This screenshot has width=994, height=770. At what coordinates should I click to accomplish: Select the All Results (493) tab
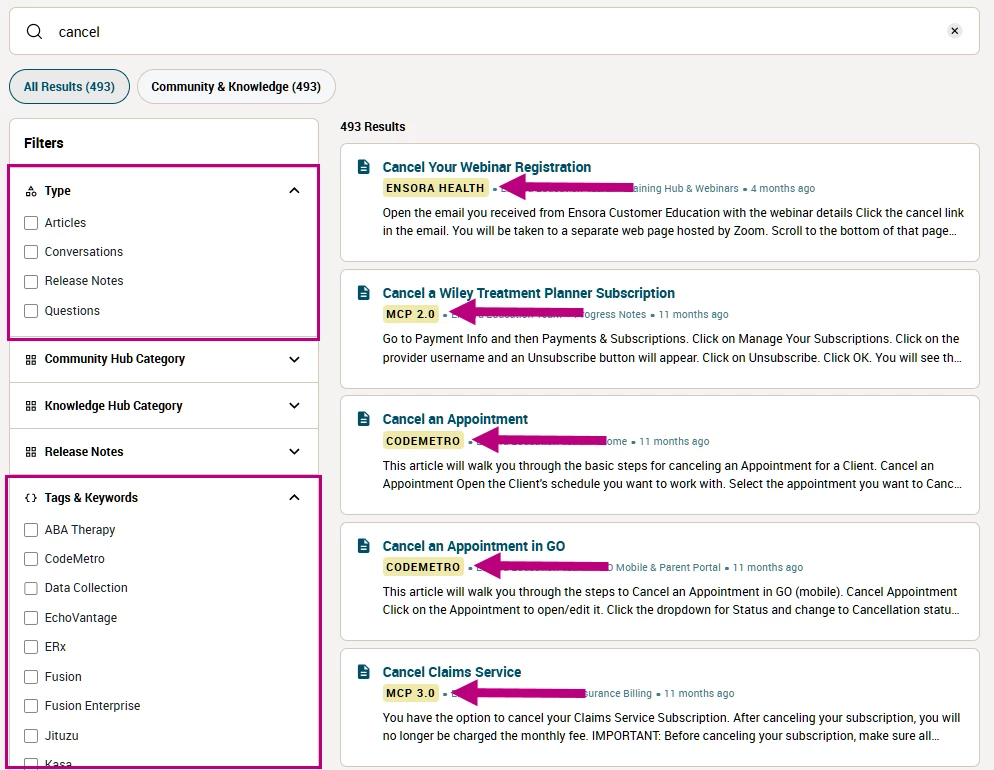click(x=69, y=86)
